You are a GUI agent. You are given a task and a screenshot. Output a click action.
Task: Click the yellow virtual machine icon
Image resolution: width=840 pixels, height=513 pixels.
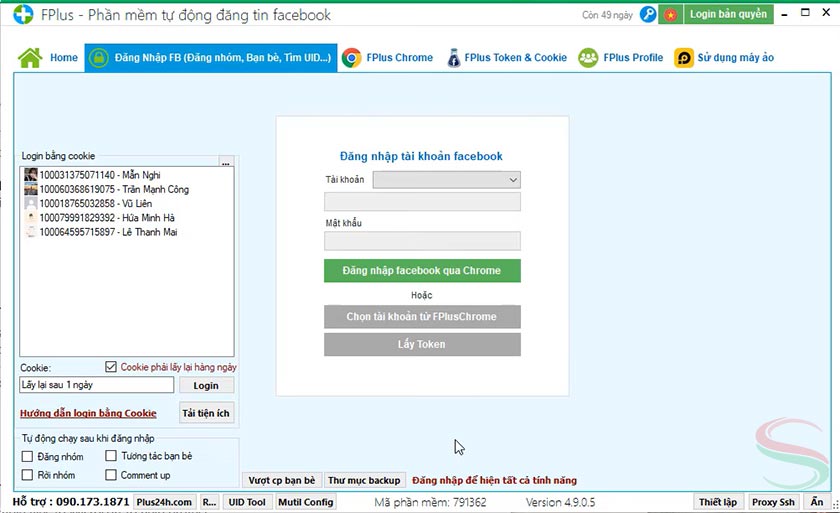pyautogui.click(x=684, y=57)
